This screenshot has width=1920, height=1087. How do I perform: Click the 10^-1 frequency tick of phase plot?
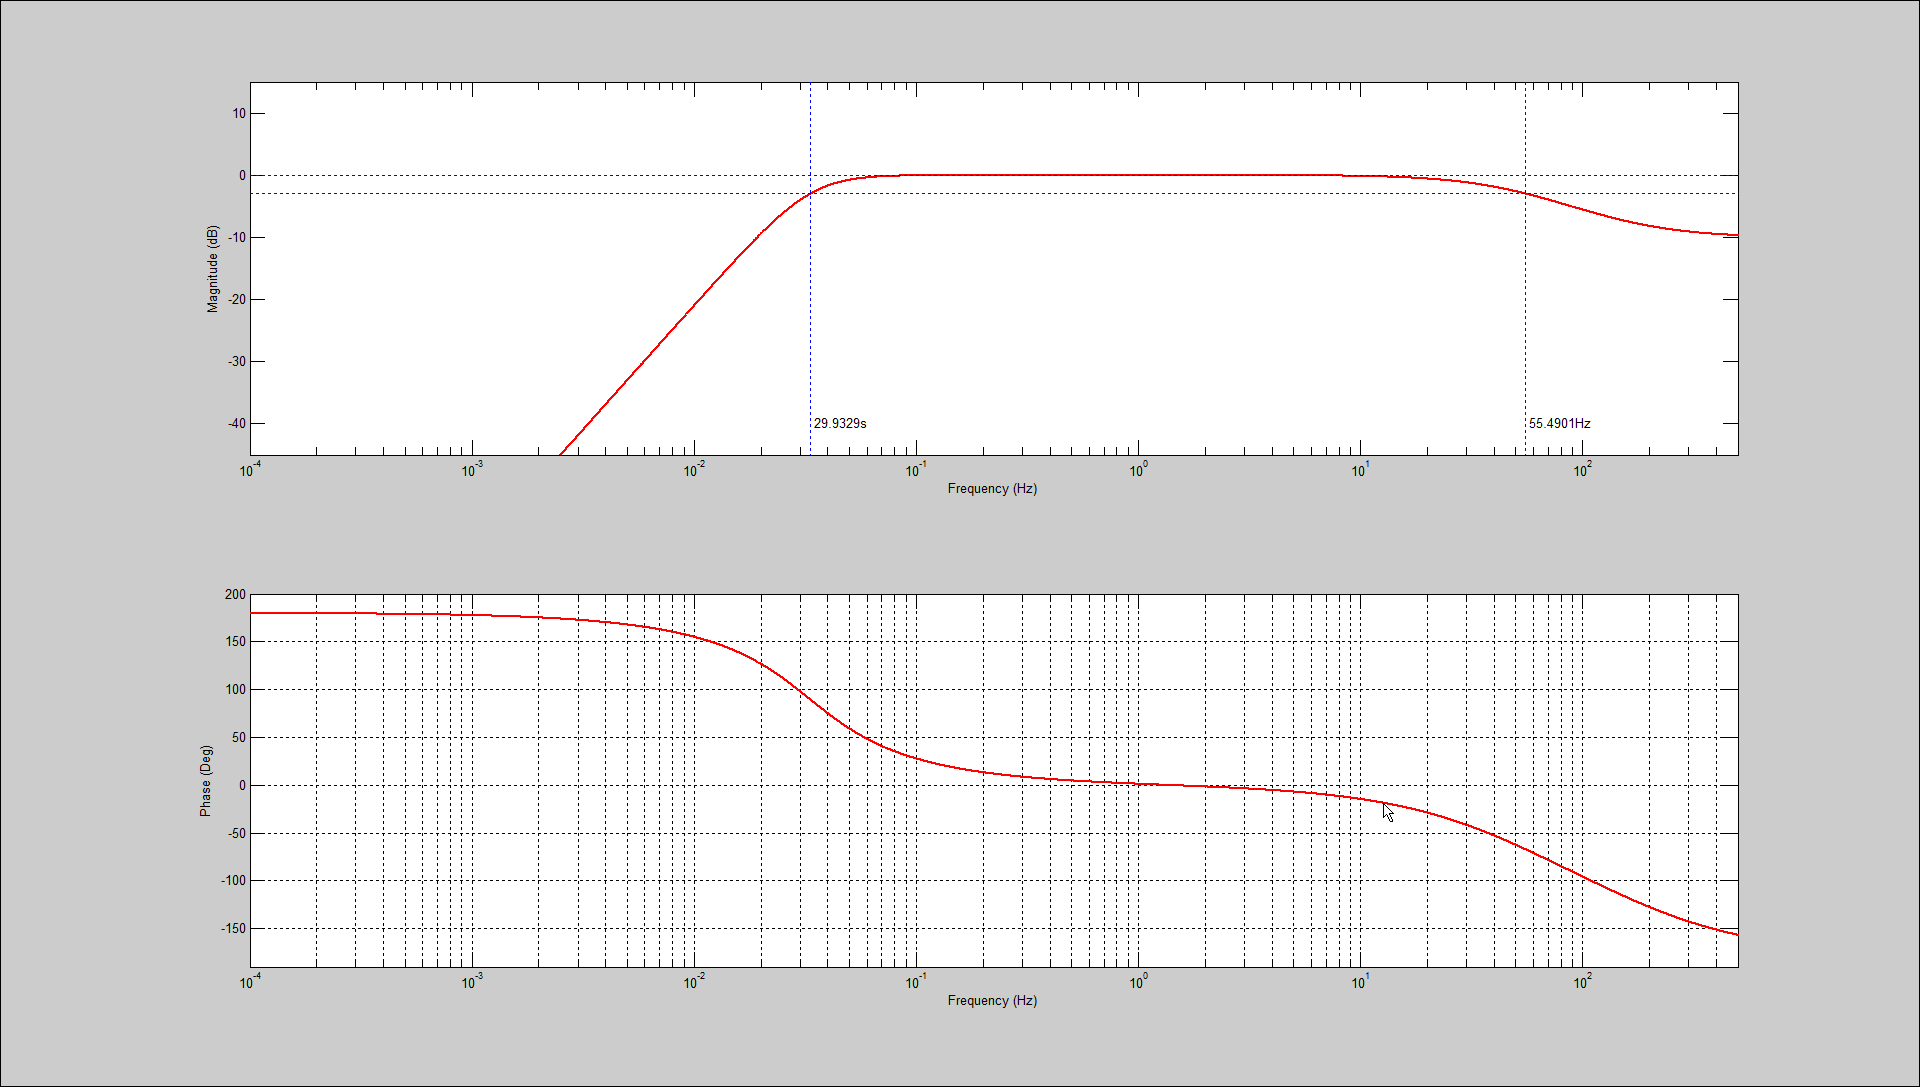(916, 982)
